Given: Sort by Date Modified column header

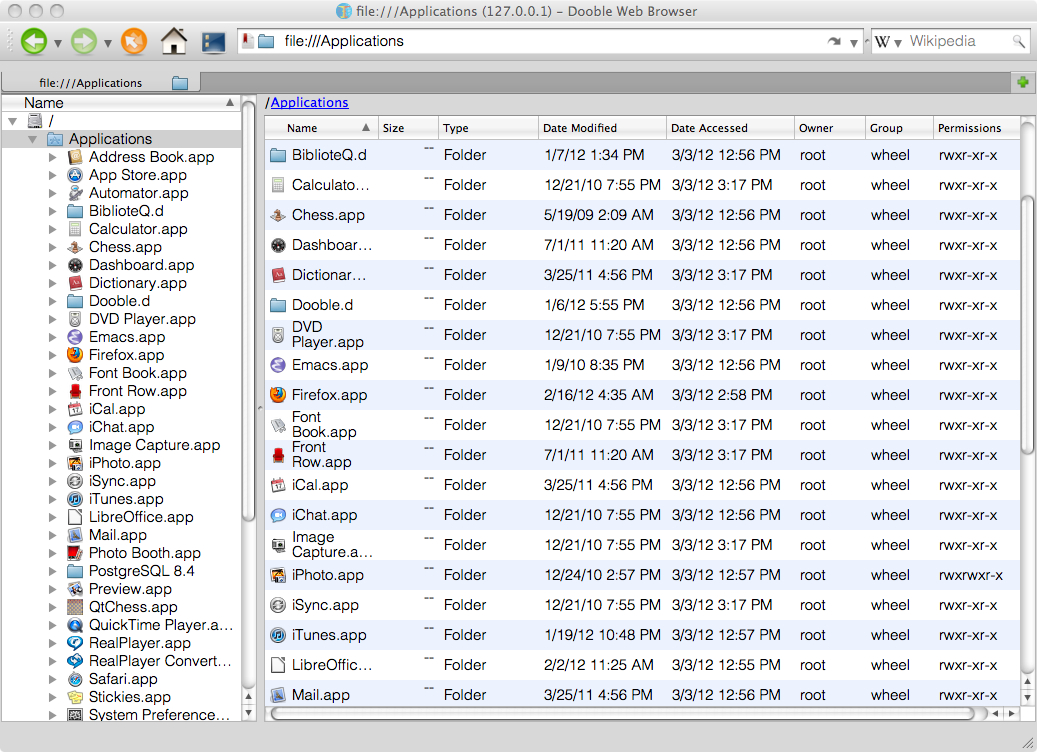Looking at the screenshot, I should click(602, 128).
